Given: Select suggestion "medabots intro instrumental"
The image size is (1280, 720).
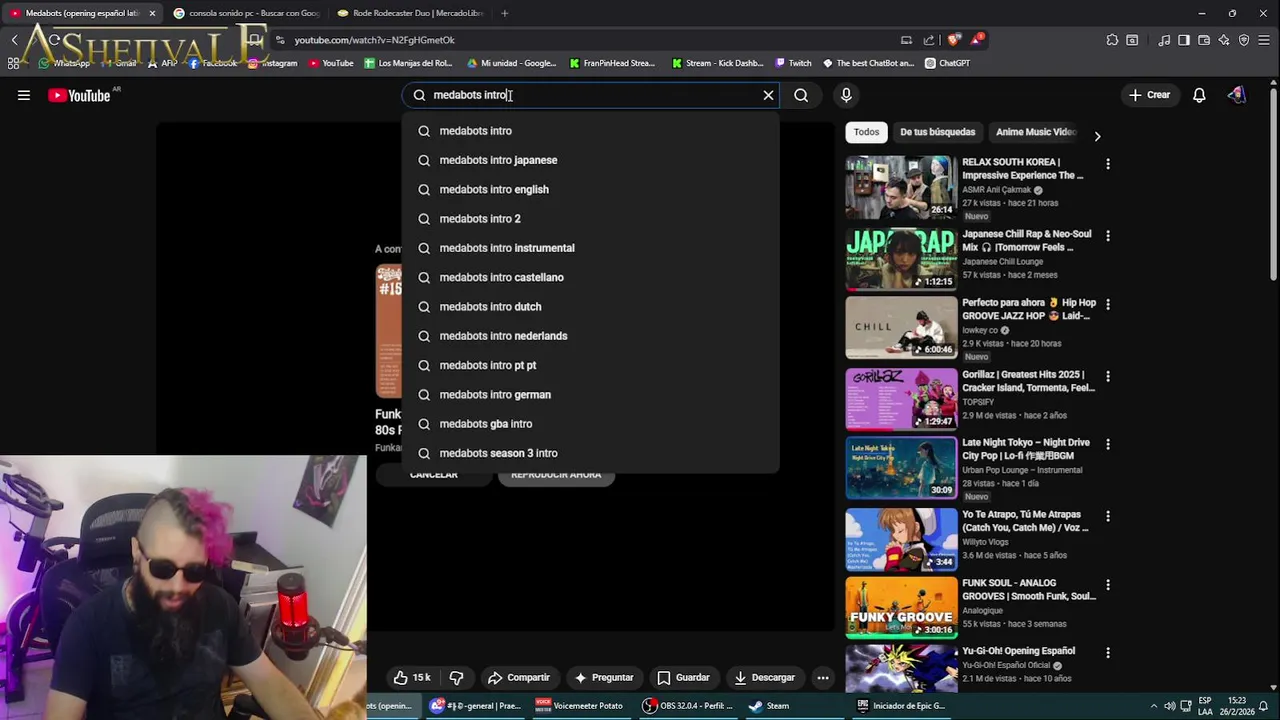Looking at the screenshot, I should coord(590,248).
